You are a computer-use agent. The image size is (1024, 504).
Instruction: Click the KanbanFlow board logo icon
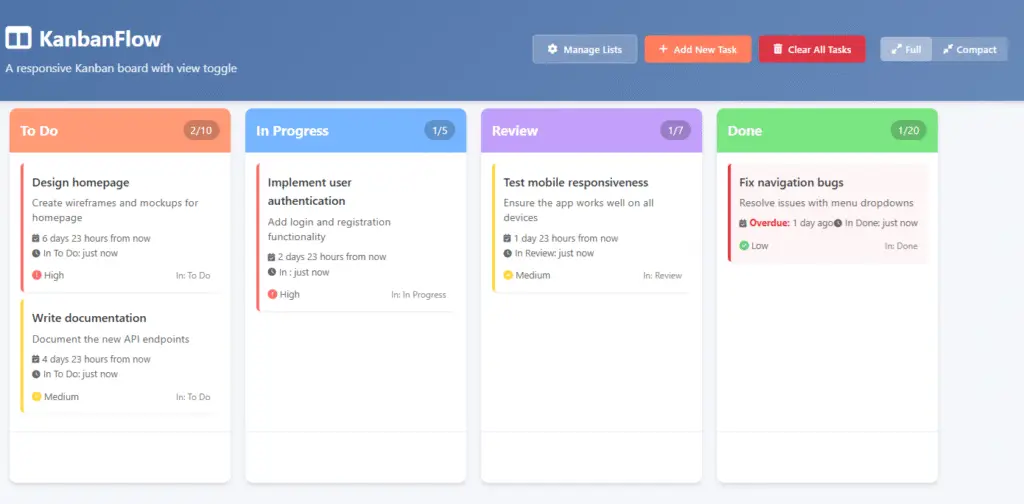pyautogui.click(x=18, y=39)
